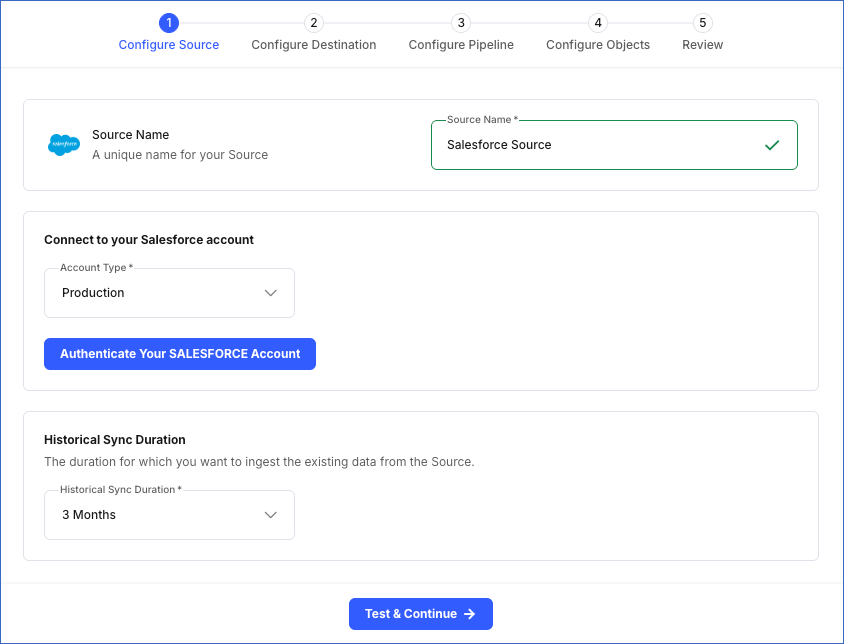Go to the Configure Objects step
The height and width of the screenshot is (644, 844).
[x=597, y=44]
